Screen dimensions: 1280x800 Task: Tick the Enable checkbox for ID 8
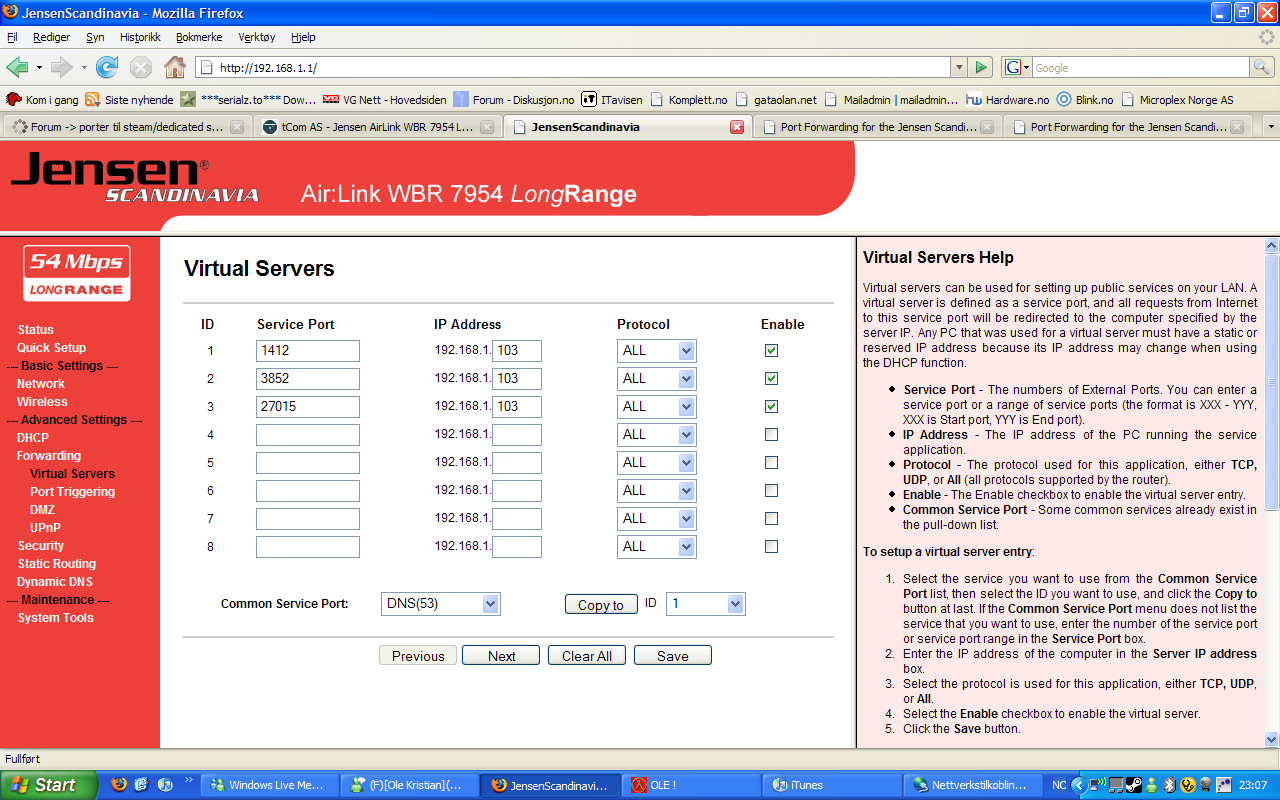771,547
